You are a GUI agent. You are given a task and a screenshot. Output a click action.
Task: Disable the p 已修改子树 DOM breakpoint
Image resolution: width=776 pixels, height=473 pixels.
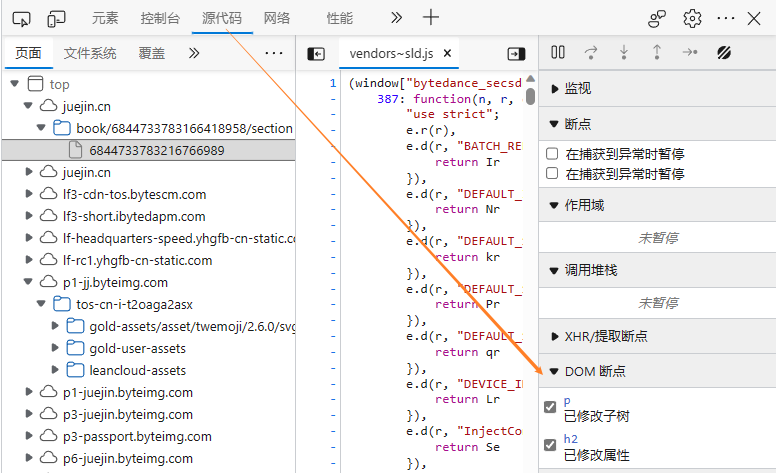[x=550, y=407]
